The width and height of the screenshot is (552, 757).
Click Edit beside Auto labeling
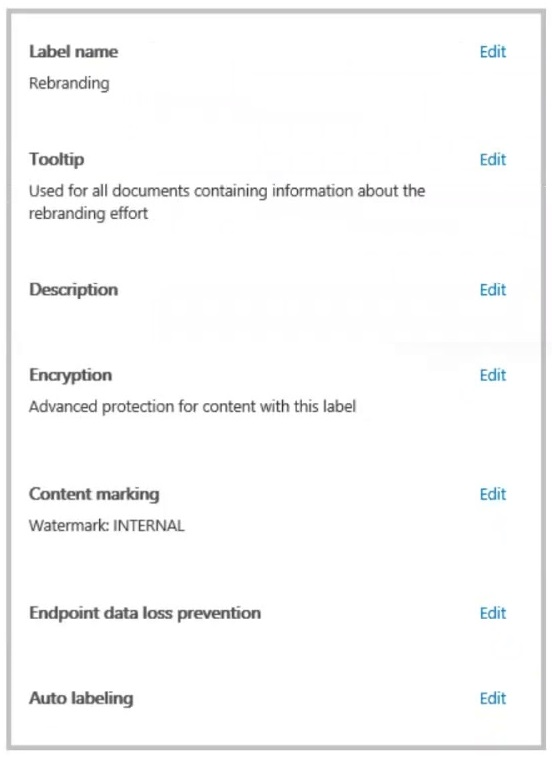(493, 699)
